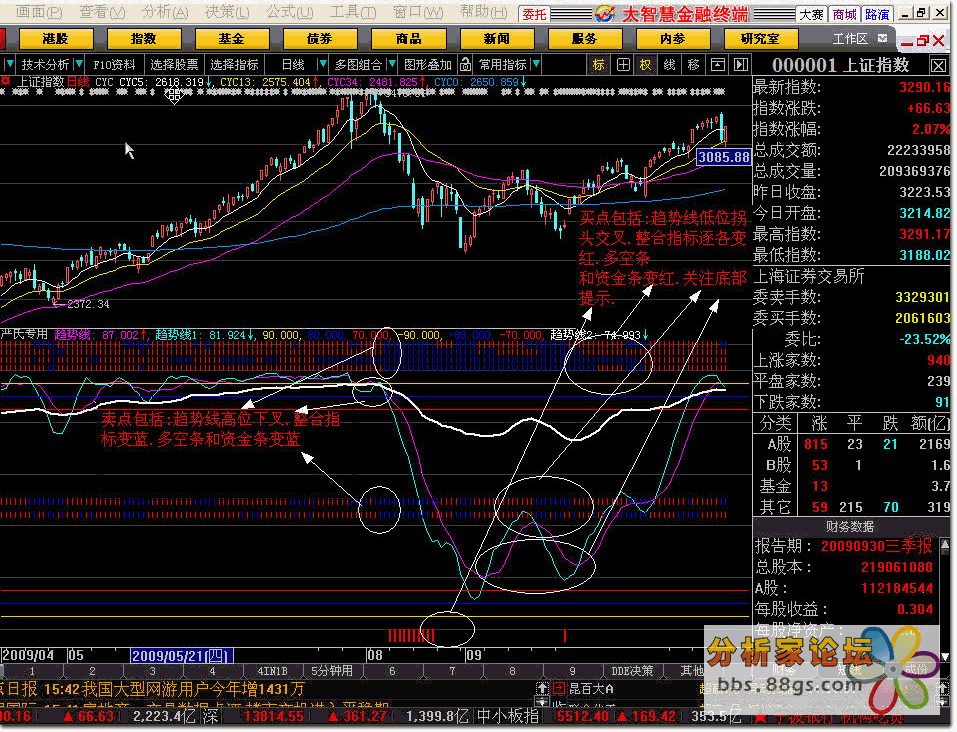Select bottom tab 1

tap(32, 671)
